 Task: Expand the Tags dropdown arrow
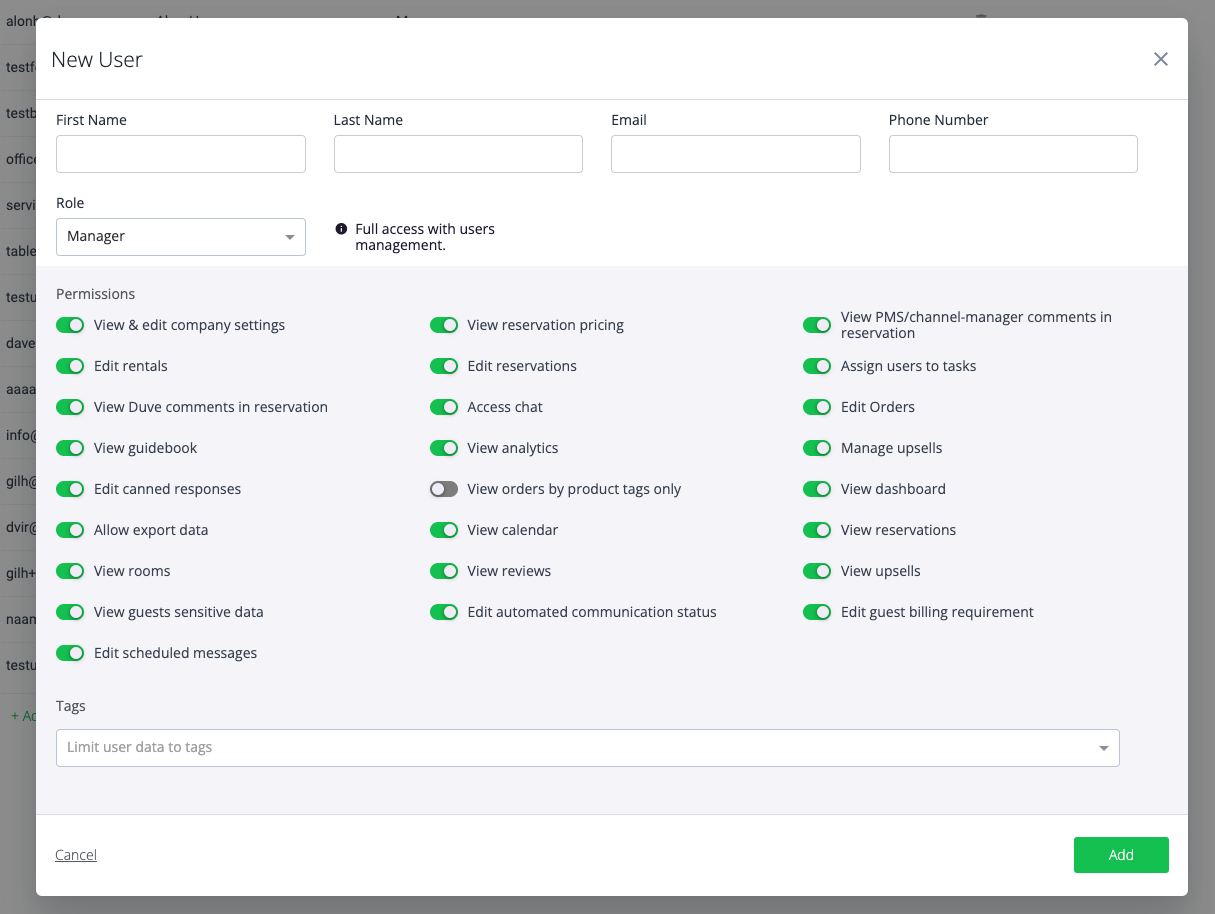1103,748
